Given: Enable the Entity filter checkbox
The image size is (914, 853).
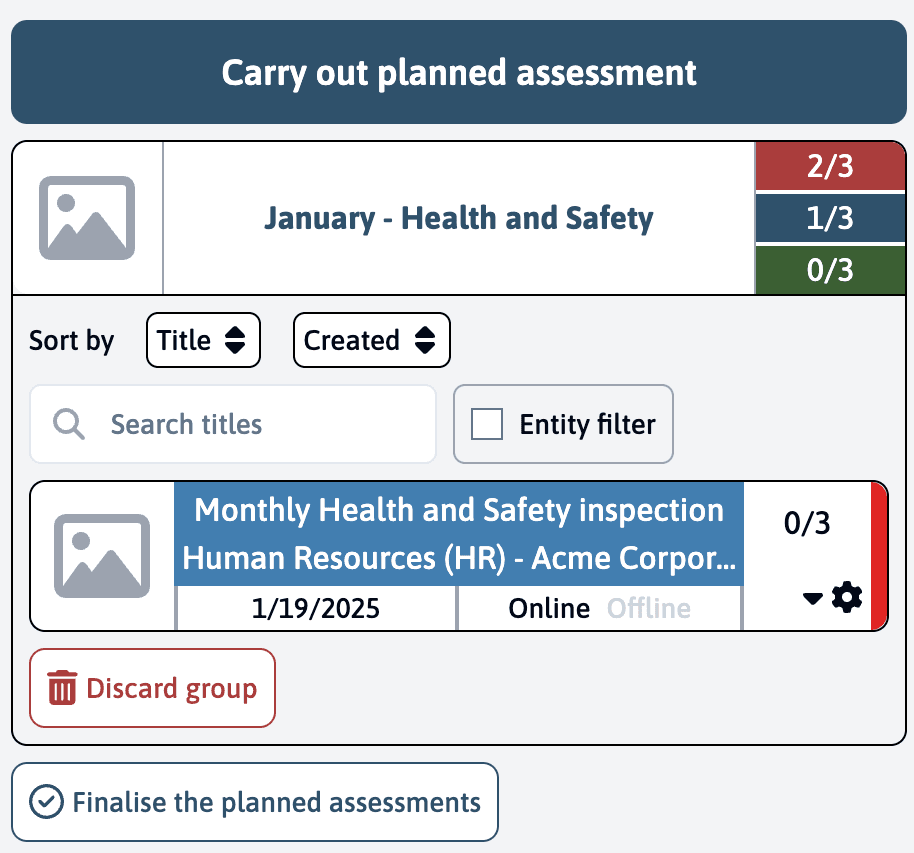Looking at the screenshot, I should (x=487, y=424).
